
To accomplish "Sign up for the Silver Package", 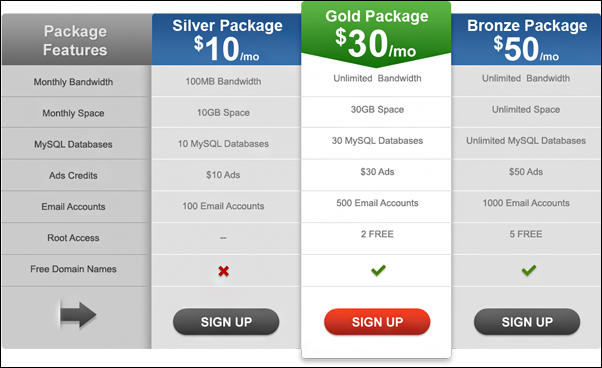I will (226, 322).
